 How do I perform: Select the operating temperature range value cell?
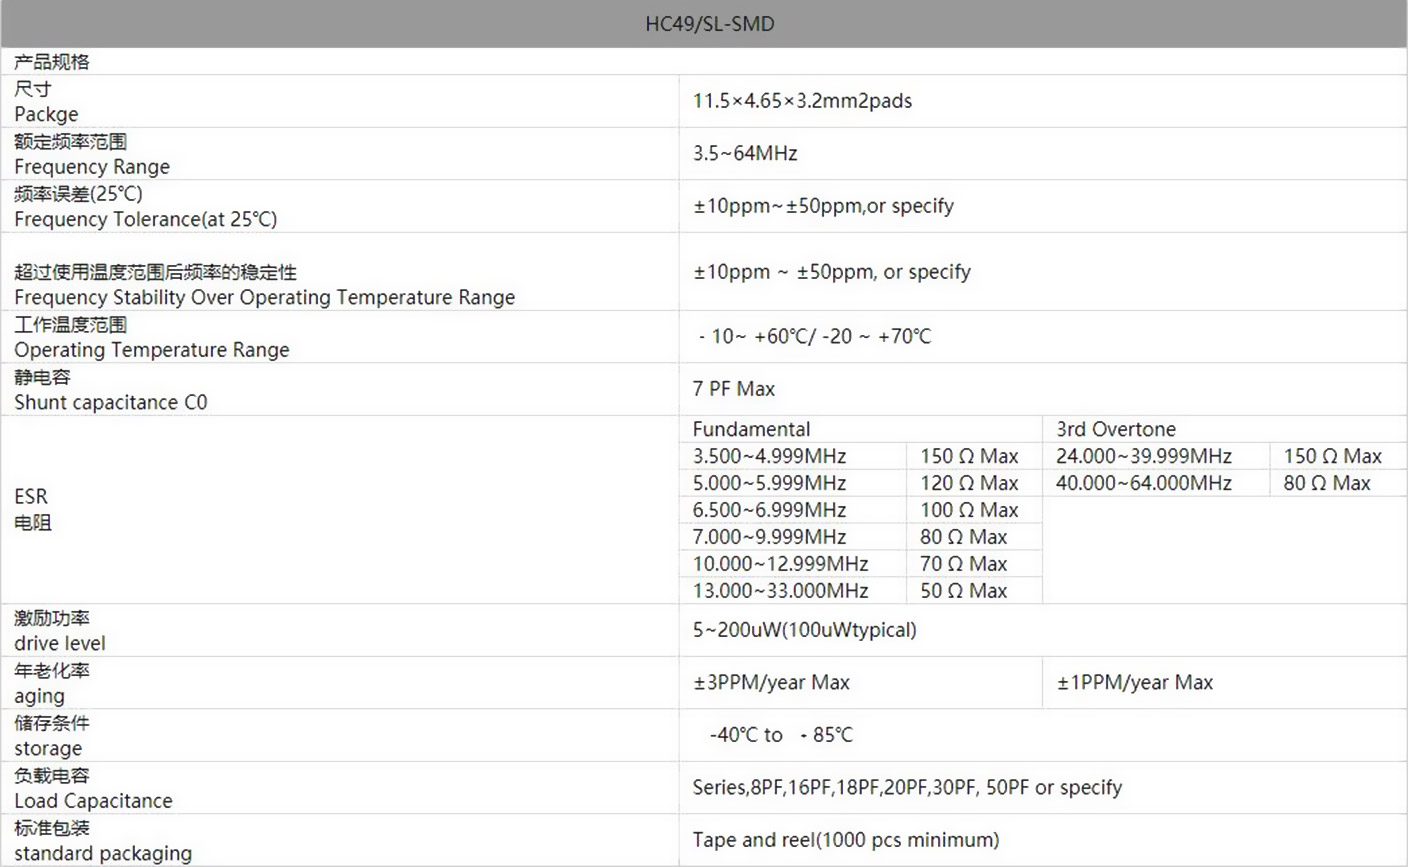coord(814,337)
